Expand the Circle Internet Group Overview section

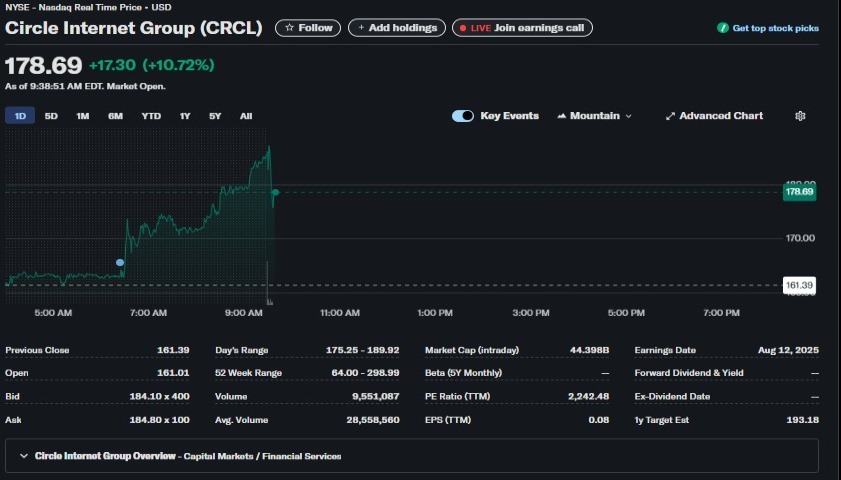[411, 456]
